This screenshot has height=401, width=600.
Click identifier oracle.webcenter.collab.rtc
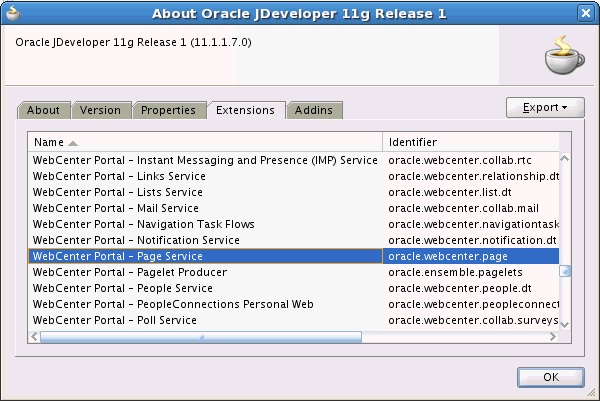[460, 160]
